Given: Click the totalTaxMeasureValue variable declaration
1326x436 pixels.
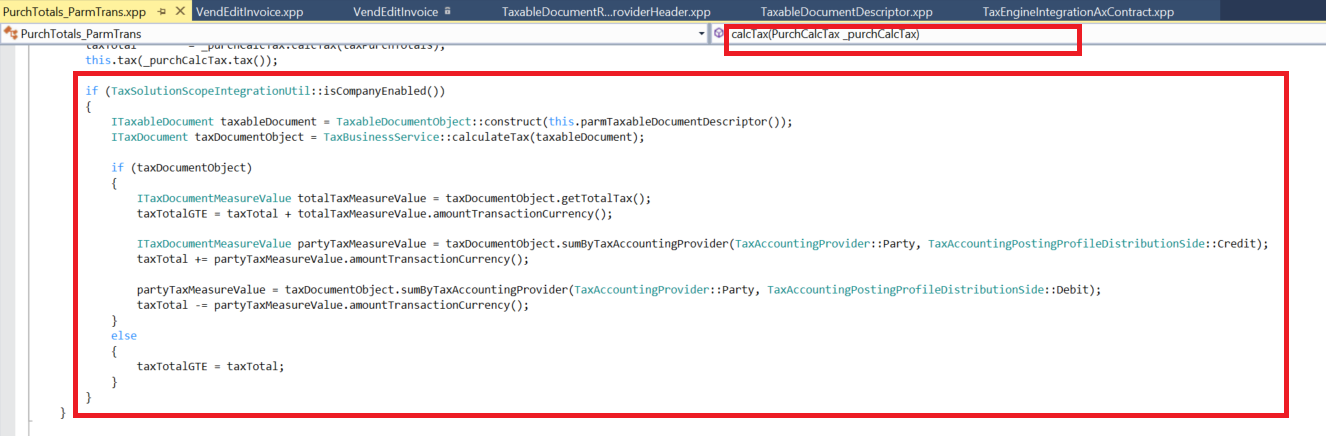Looking at the screenshot, I should [362, 198].
